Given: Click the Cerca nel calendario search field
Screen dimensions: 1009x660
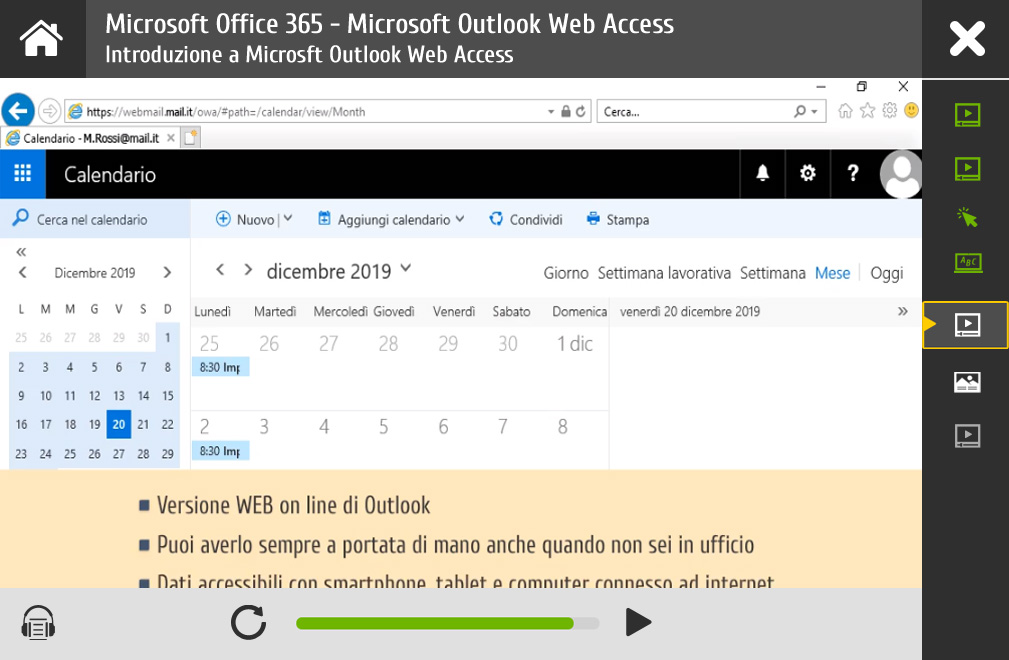Looking at the screenshot, I should (x=95, y=219).
